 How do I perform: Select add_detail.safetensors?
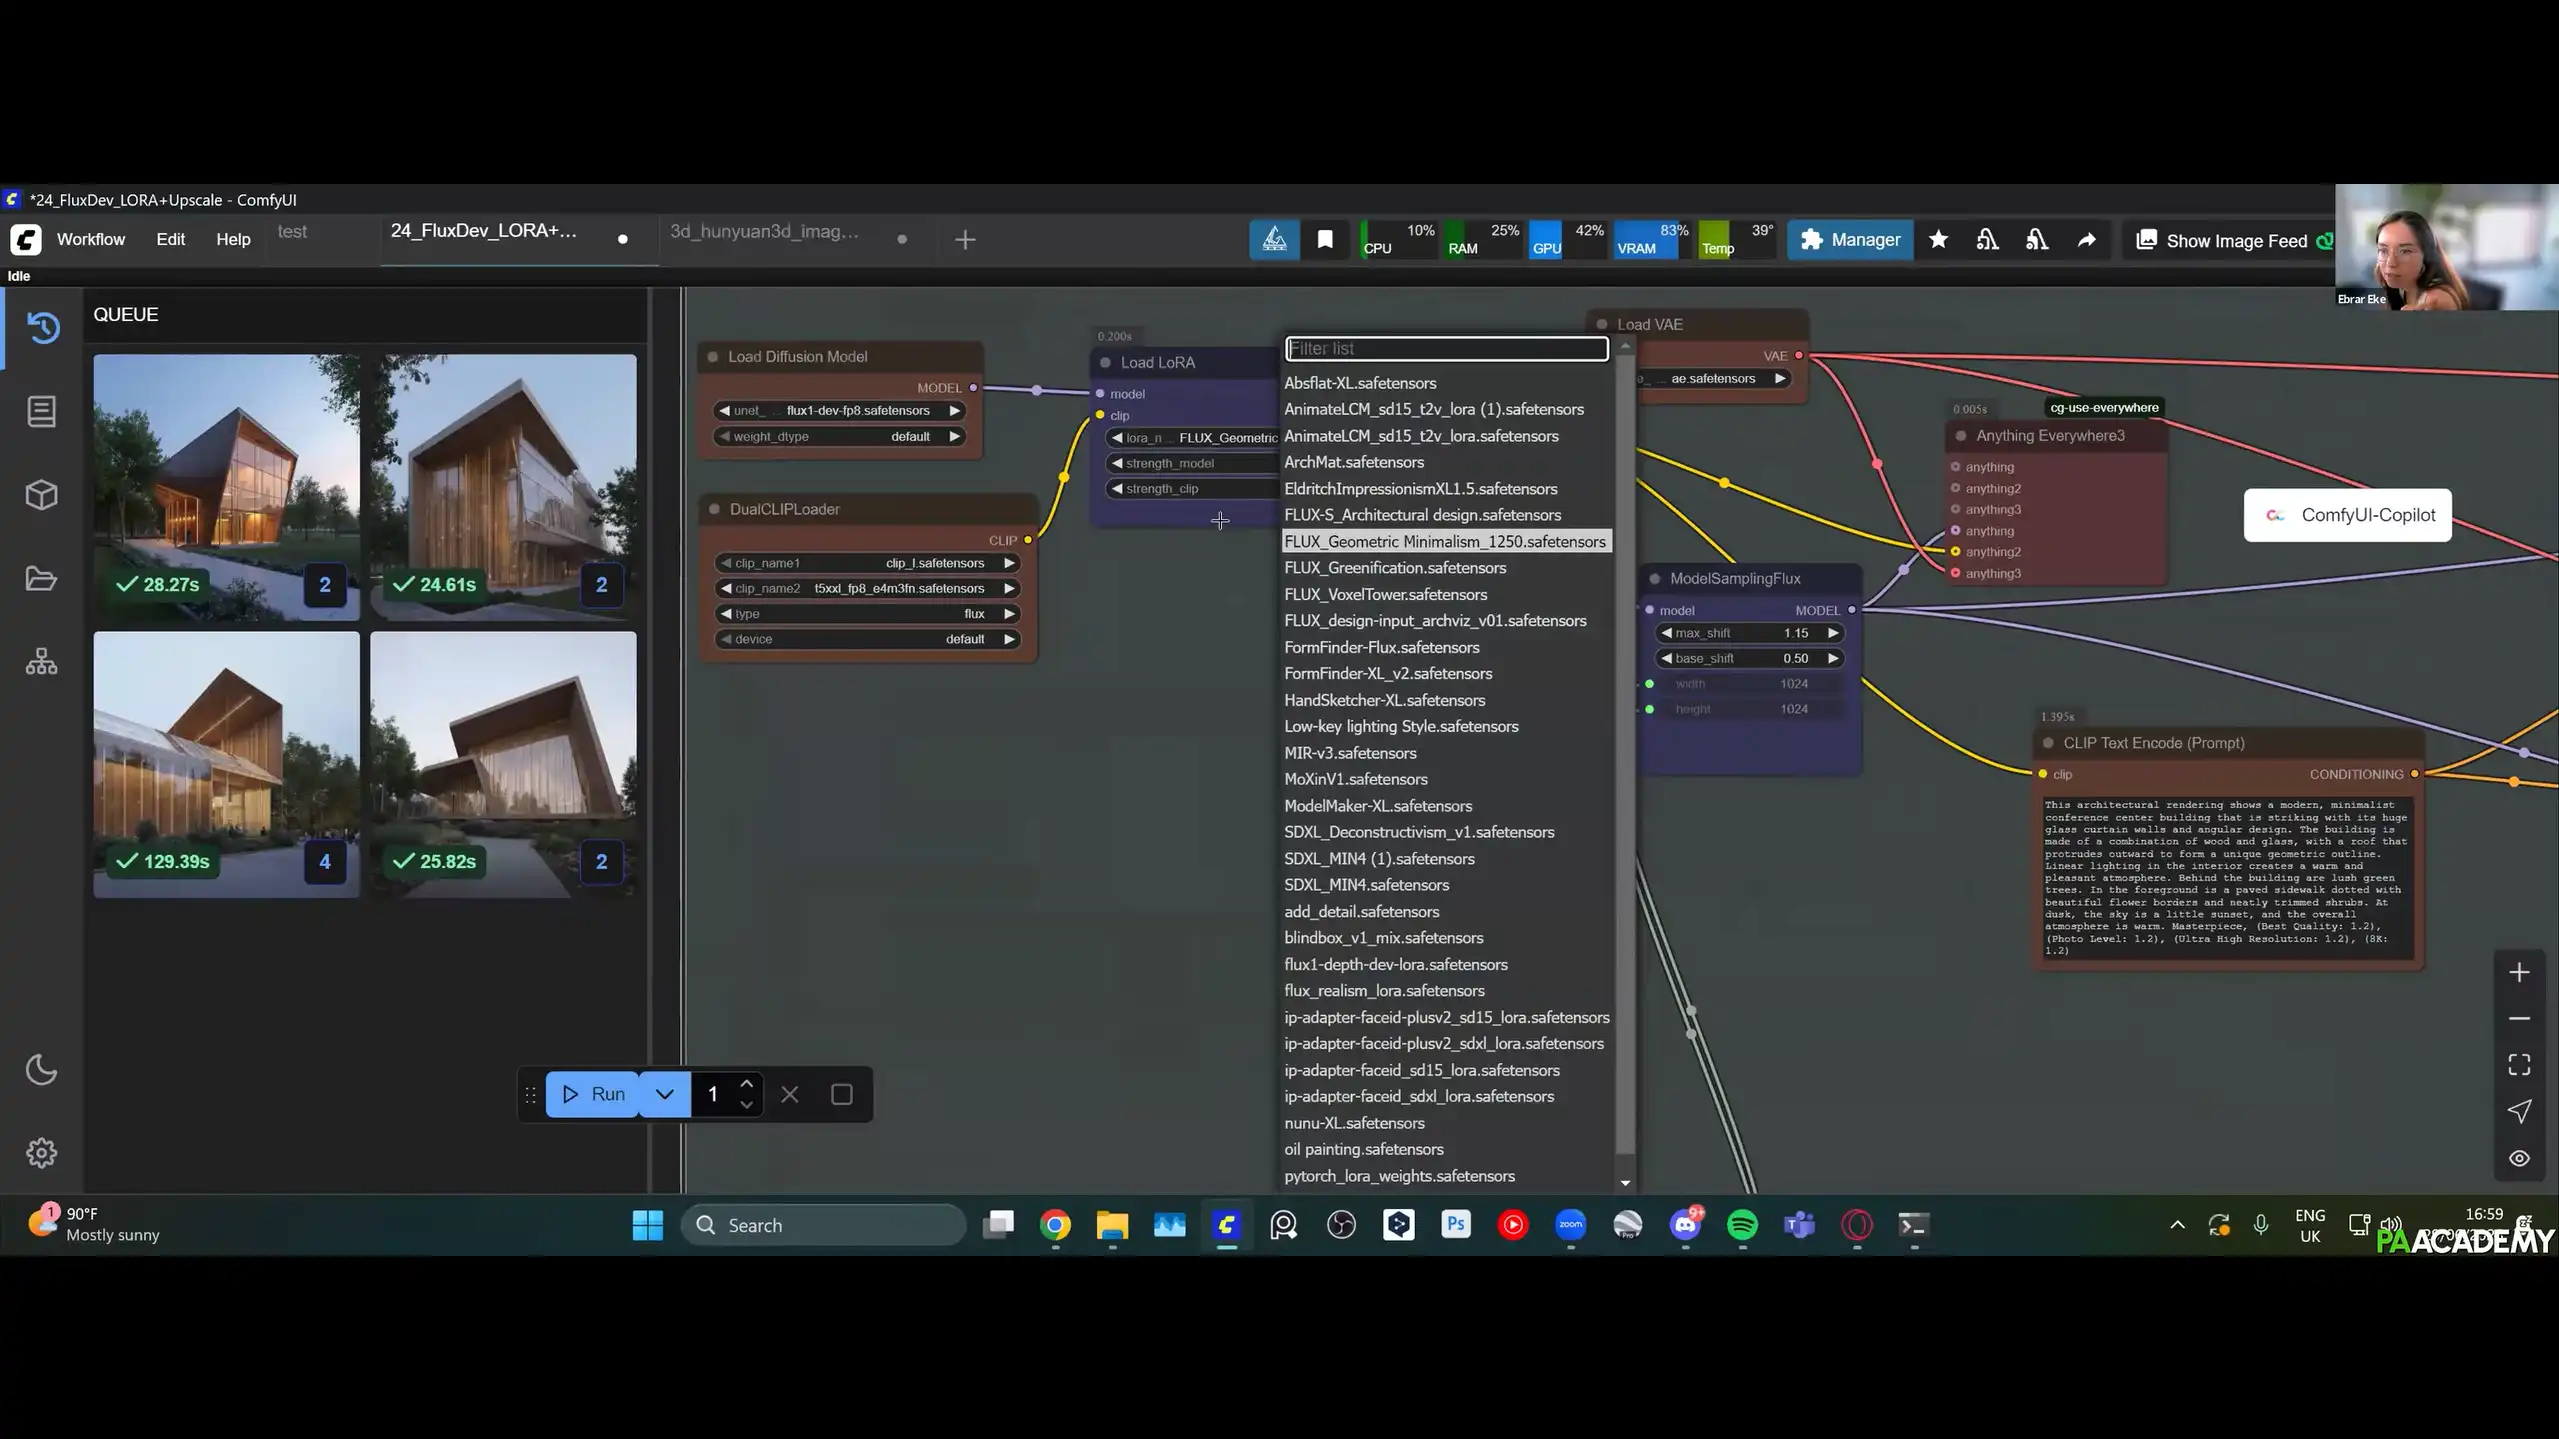[1362, 913]
